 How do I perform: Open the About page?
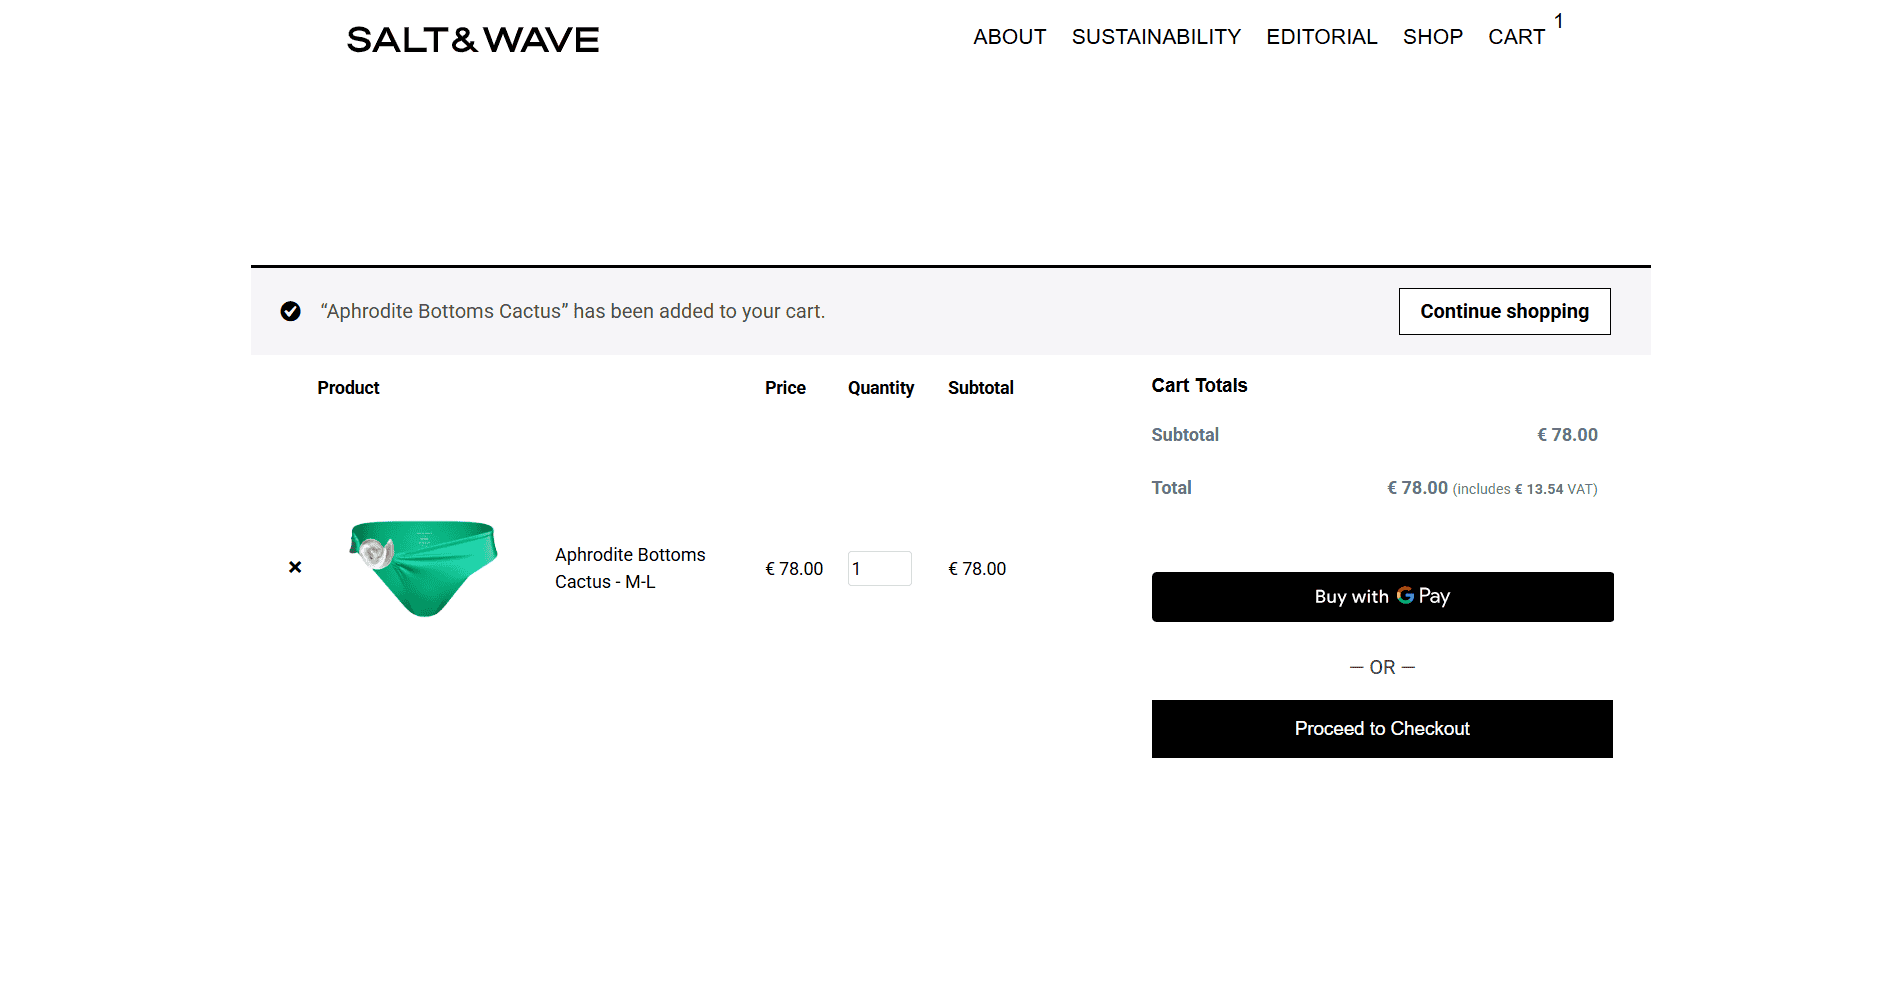1009,37
